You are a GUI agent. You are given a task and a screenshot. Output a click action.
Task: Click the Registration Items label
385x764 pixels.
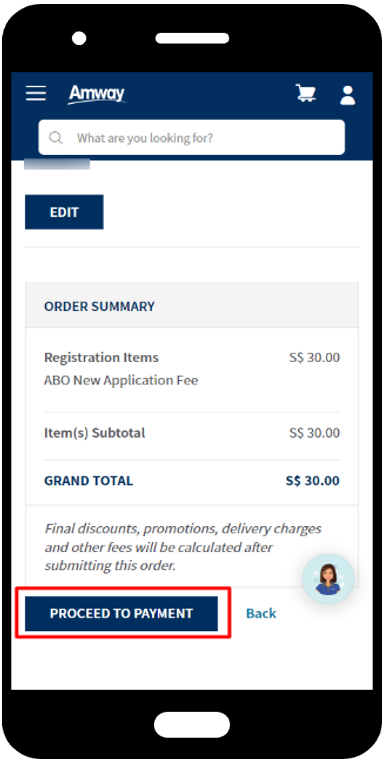point(101,358)
